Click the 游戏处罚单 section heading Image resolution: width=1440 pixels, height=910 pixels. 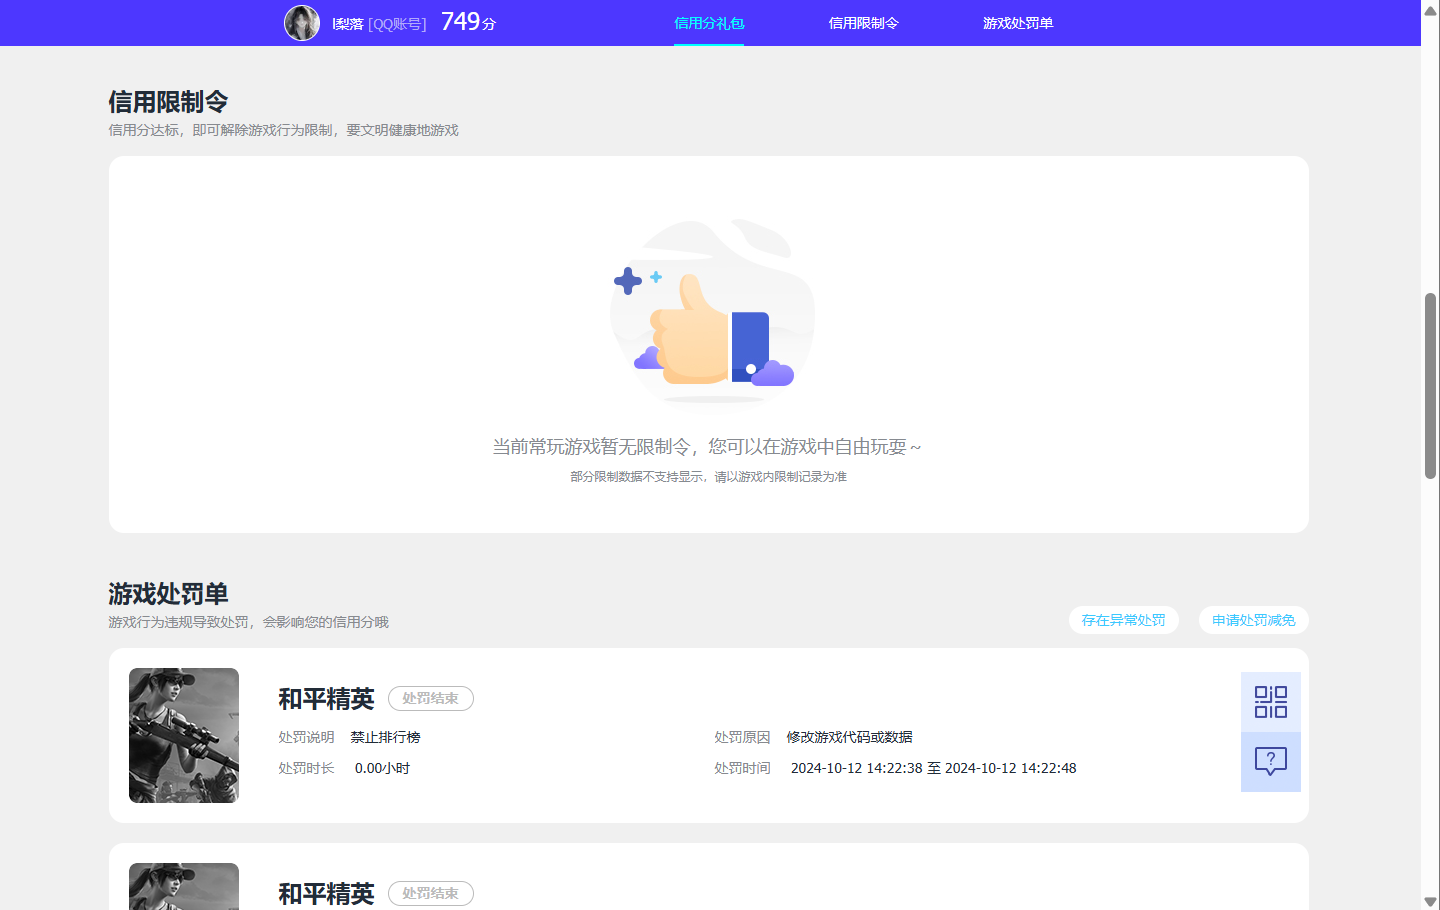pyautogui.click(x=167, y=593)
